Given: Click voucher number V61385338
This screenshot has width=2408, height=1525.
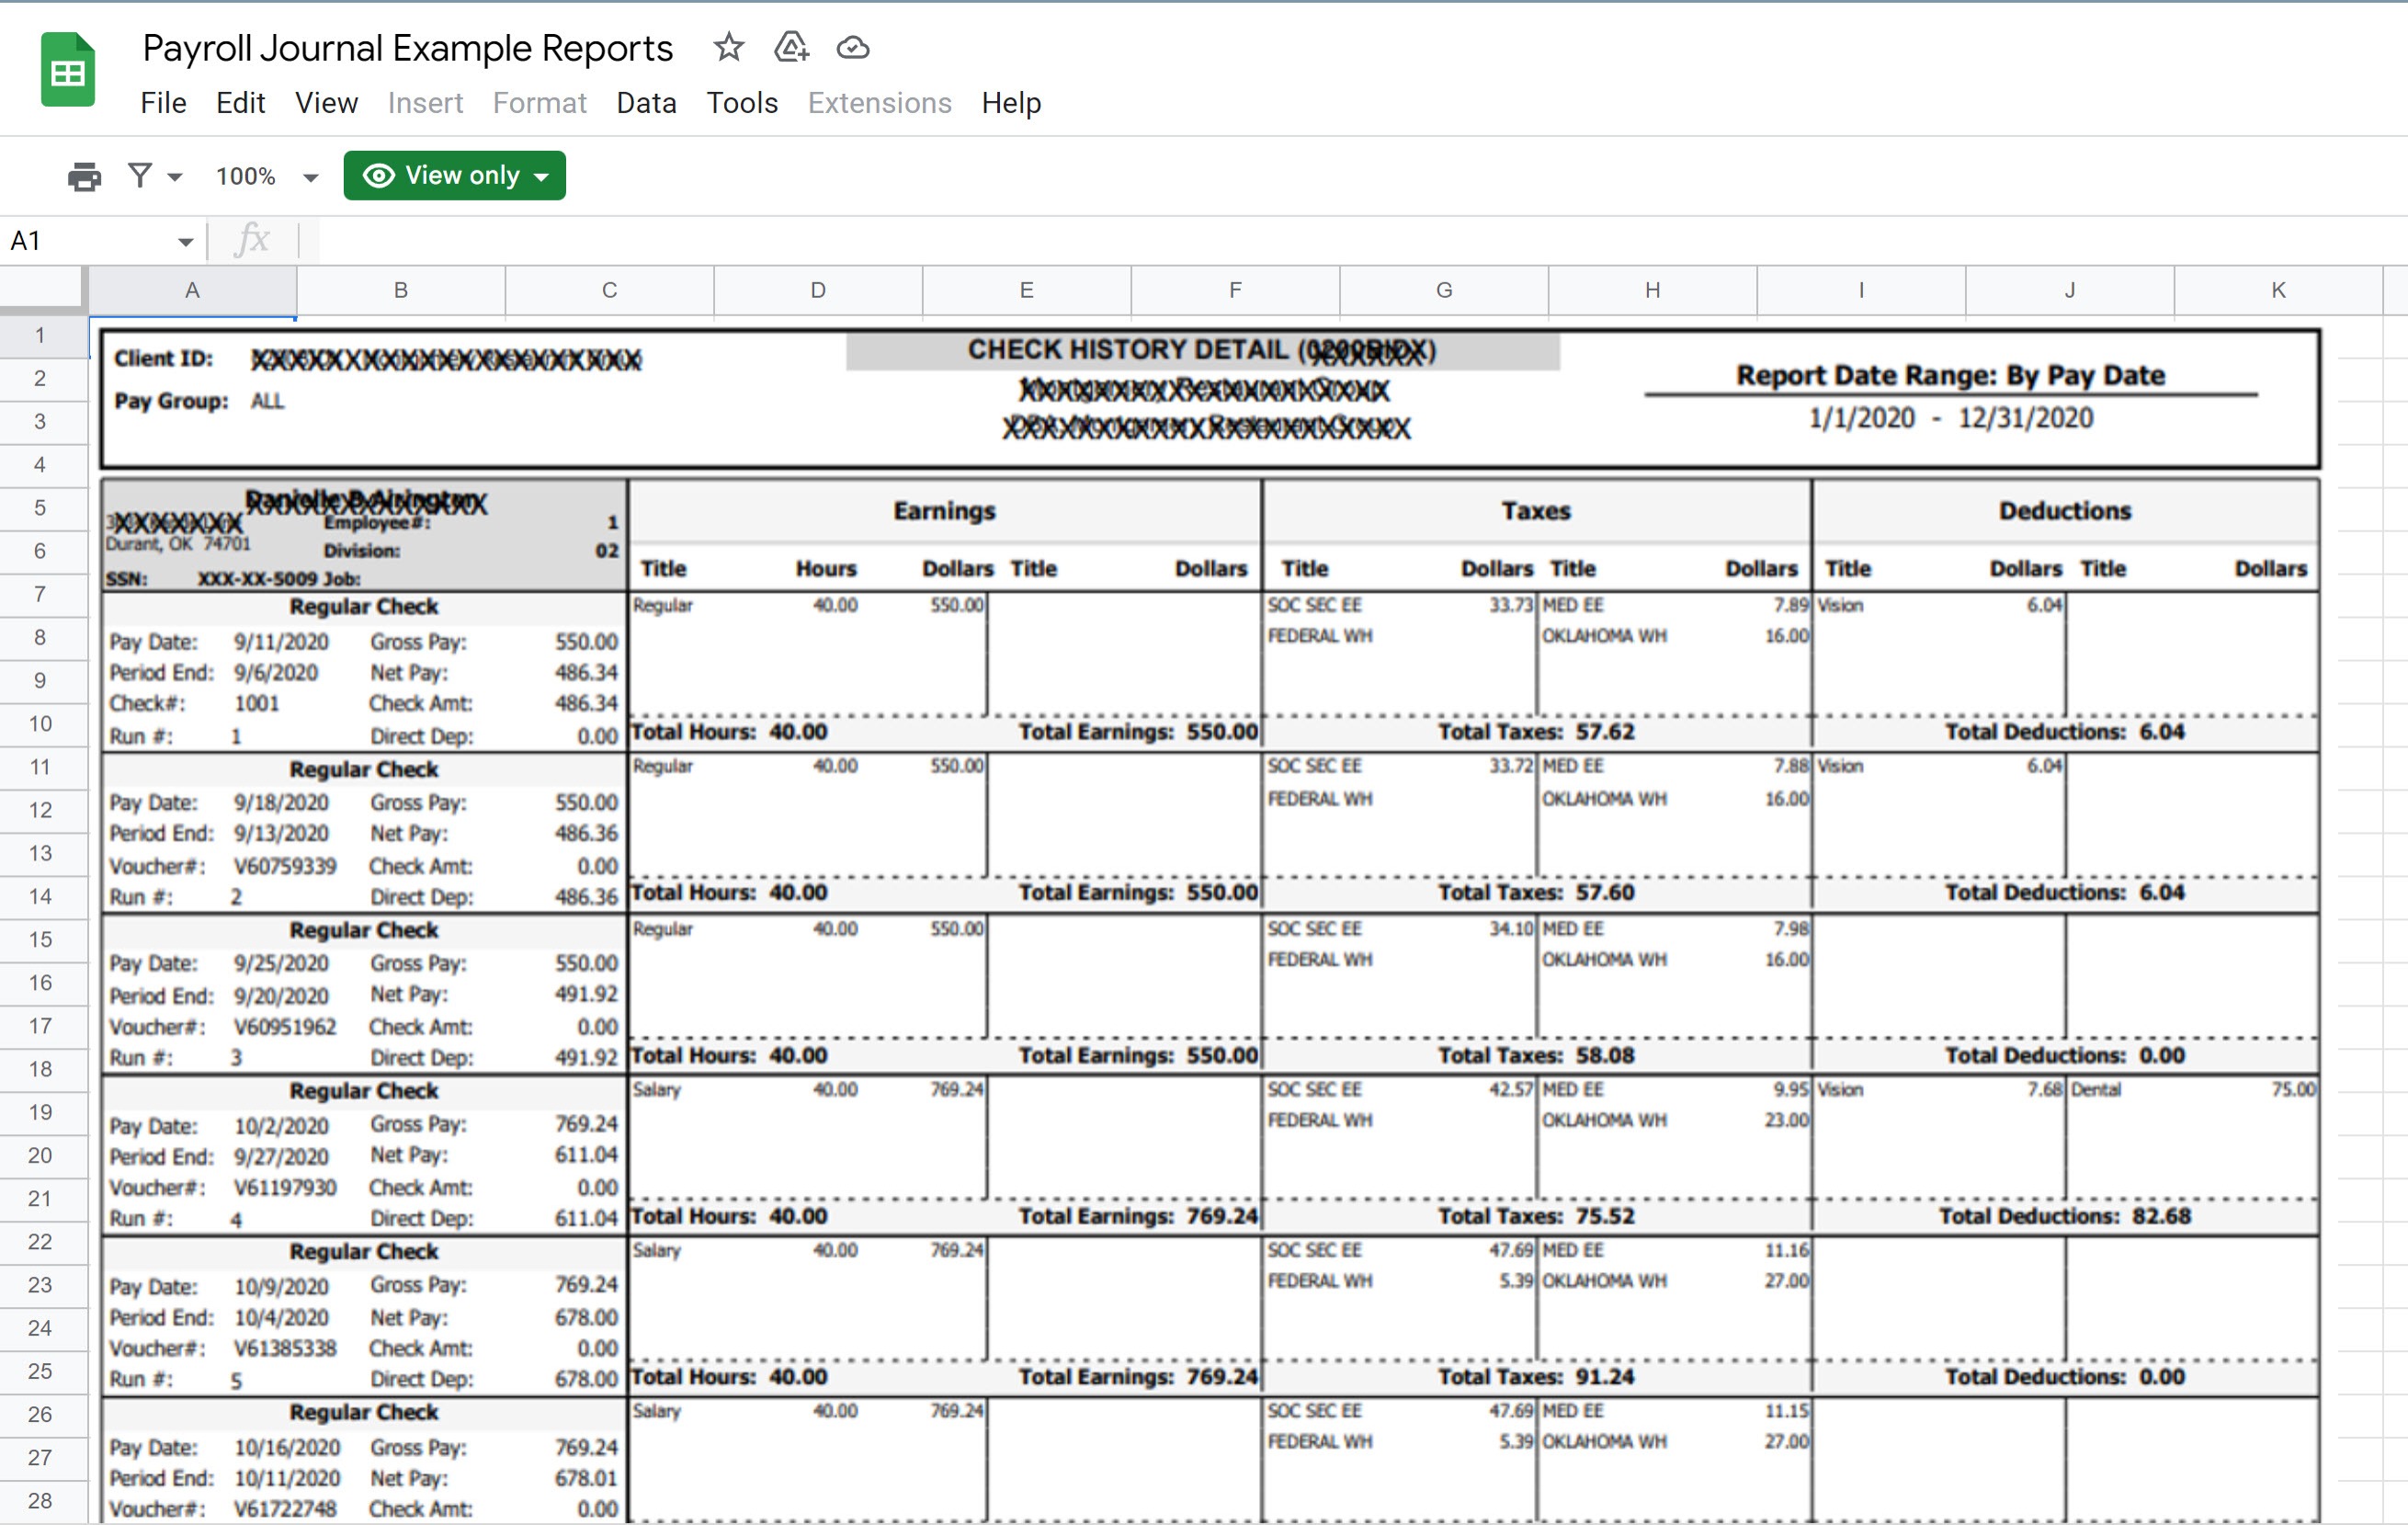Looking at the screenshot, I should tap(285, 1350).
